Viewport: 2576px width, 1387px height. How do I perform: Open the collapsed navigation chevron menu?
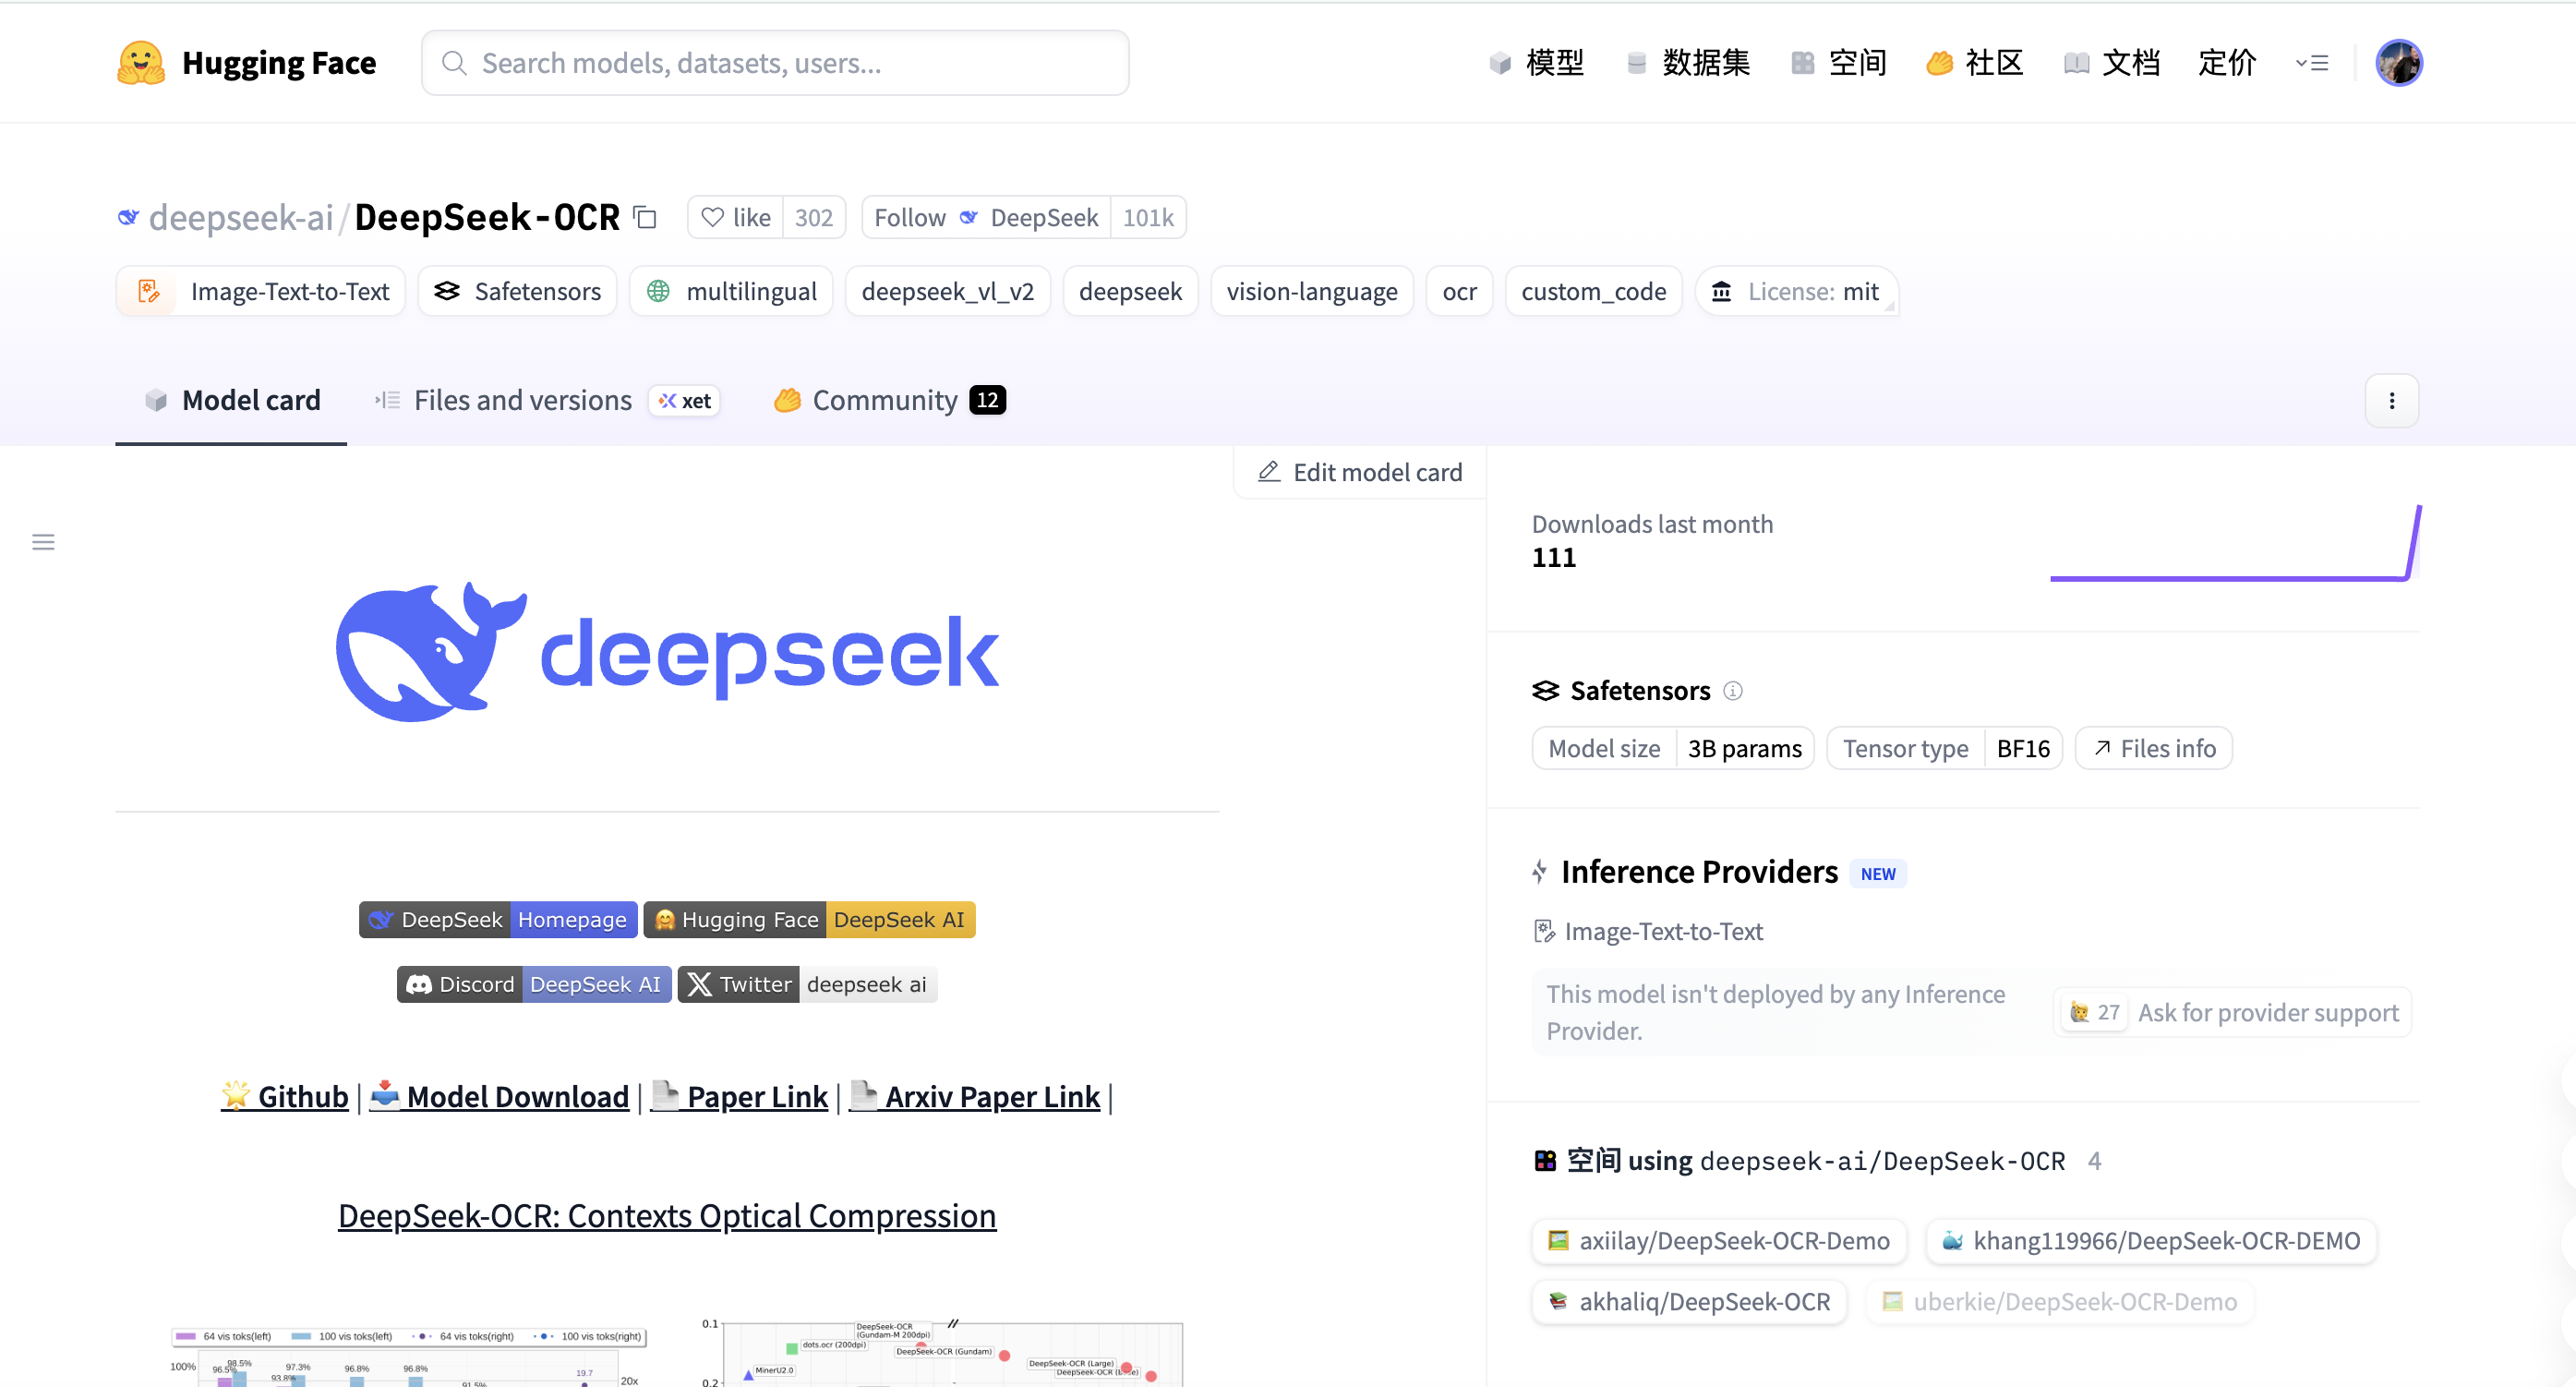click(x=2311, y=62)
